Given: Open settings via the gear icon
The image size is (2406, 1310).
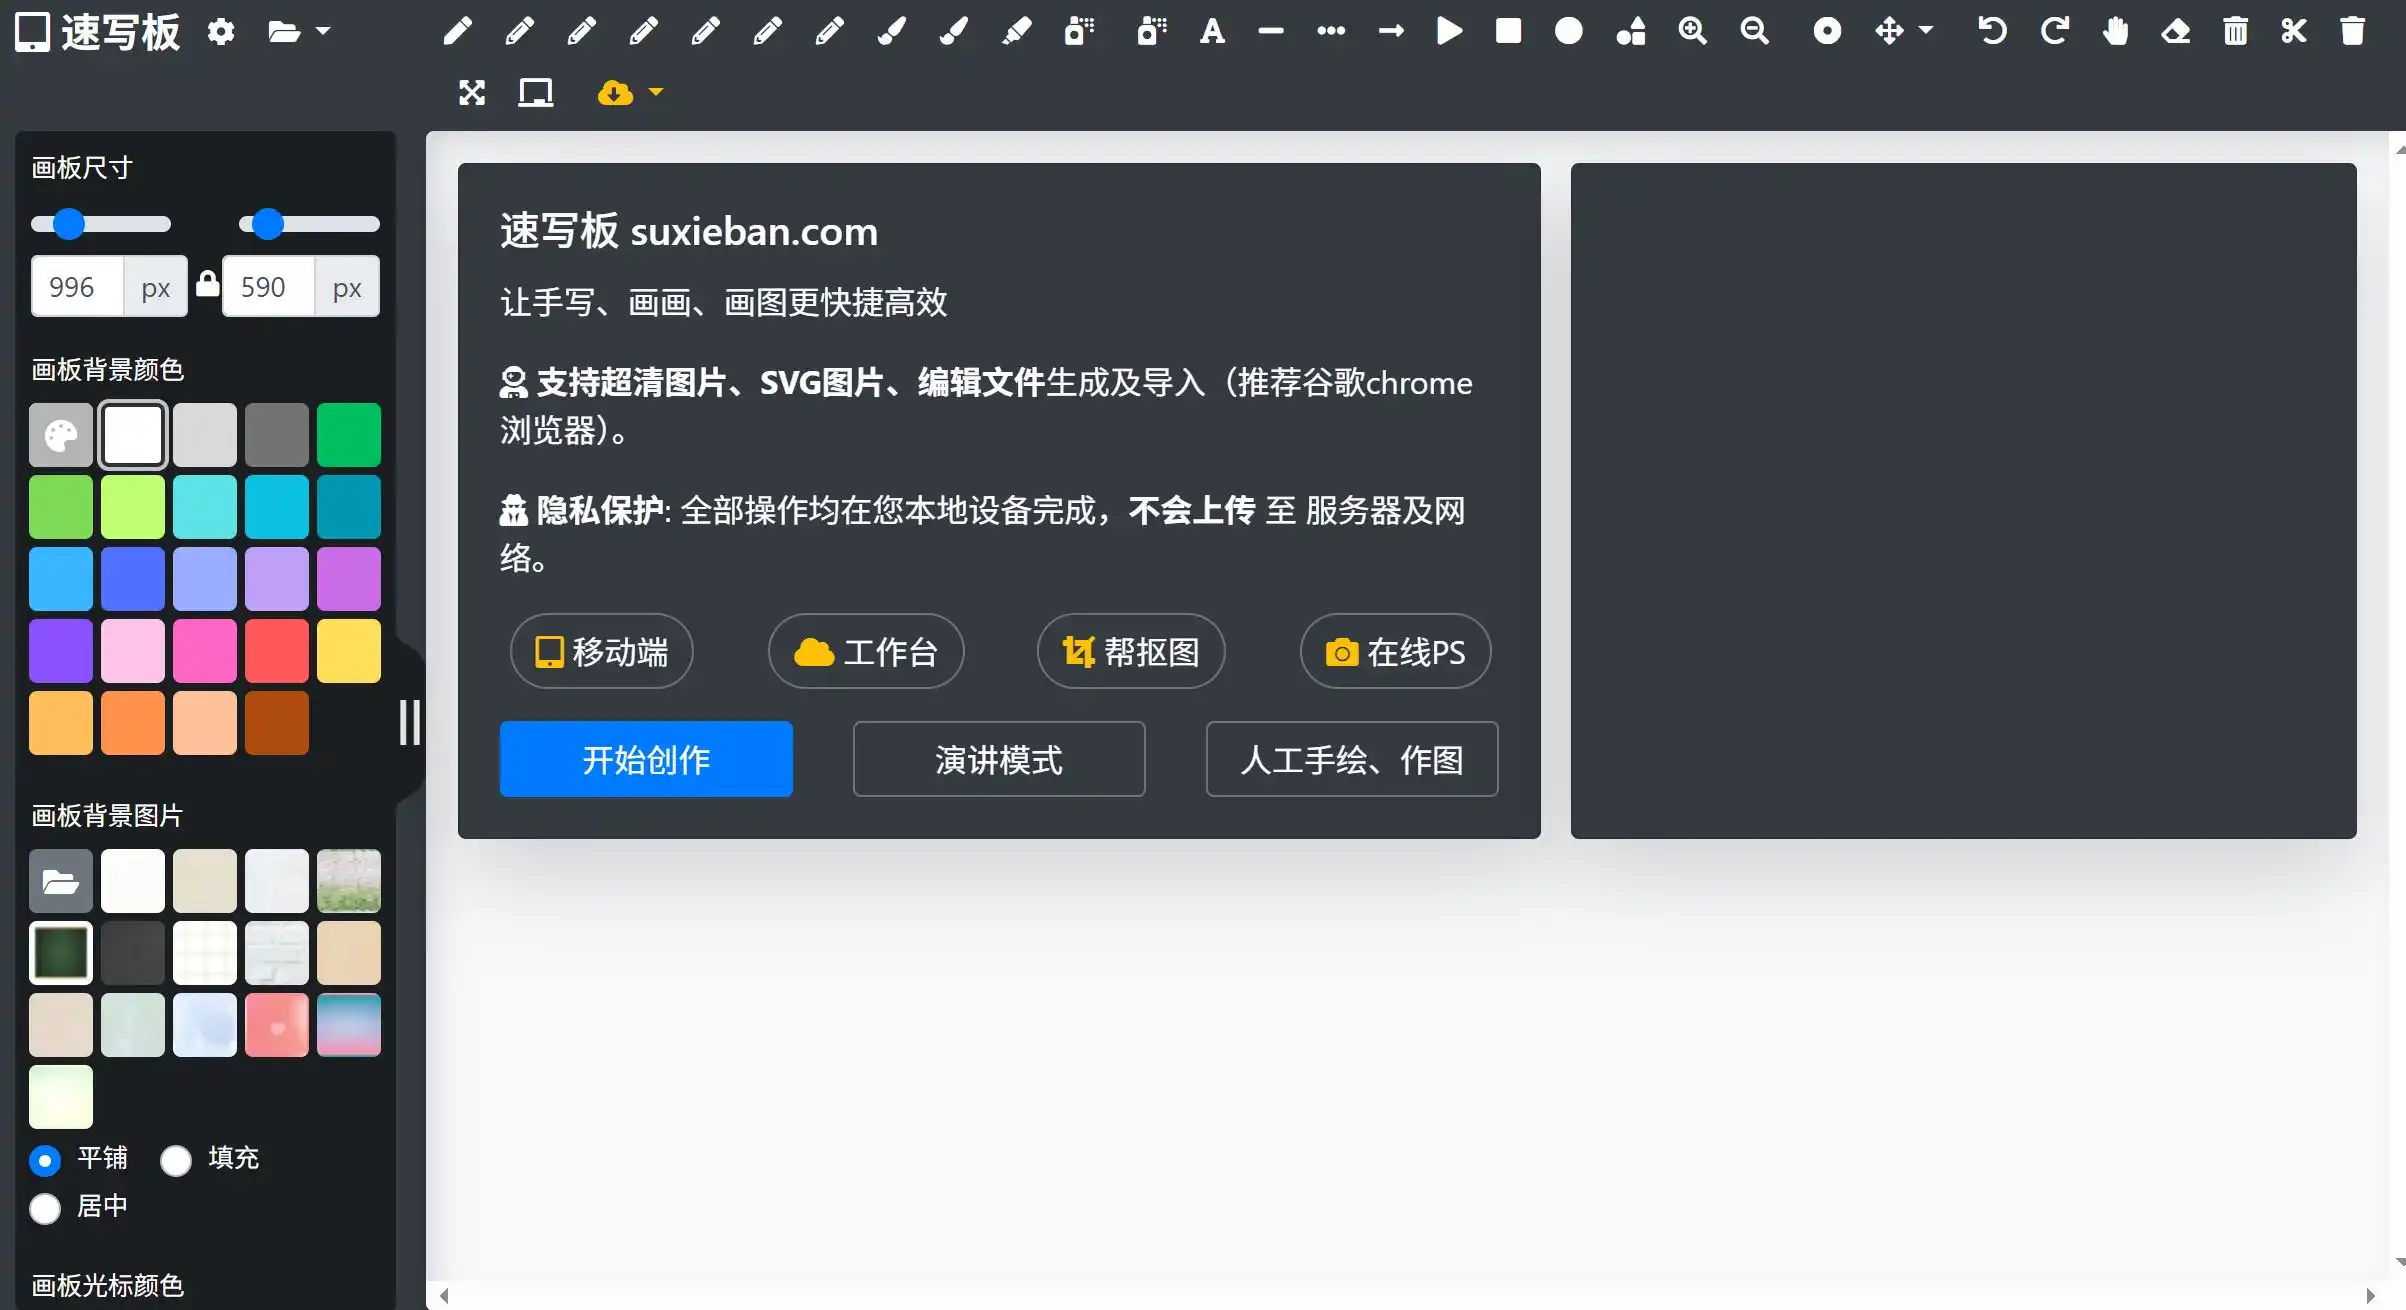Looking at the screenshot, I should pos(221,31).
